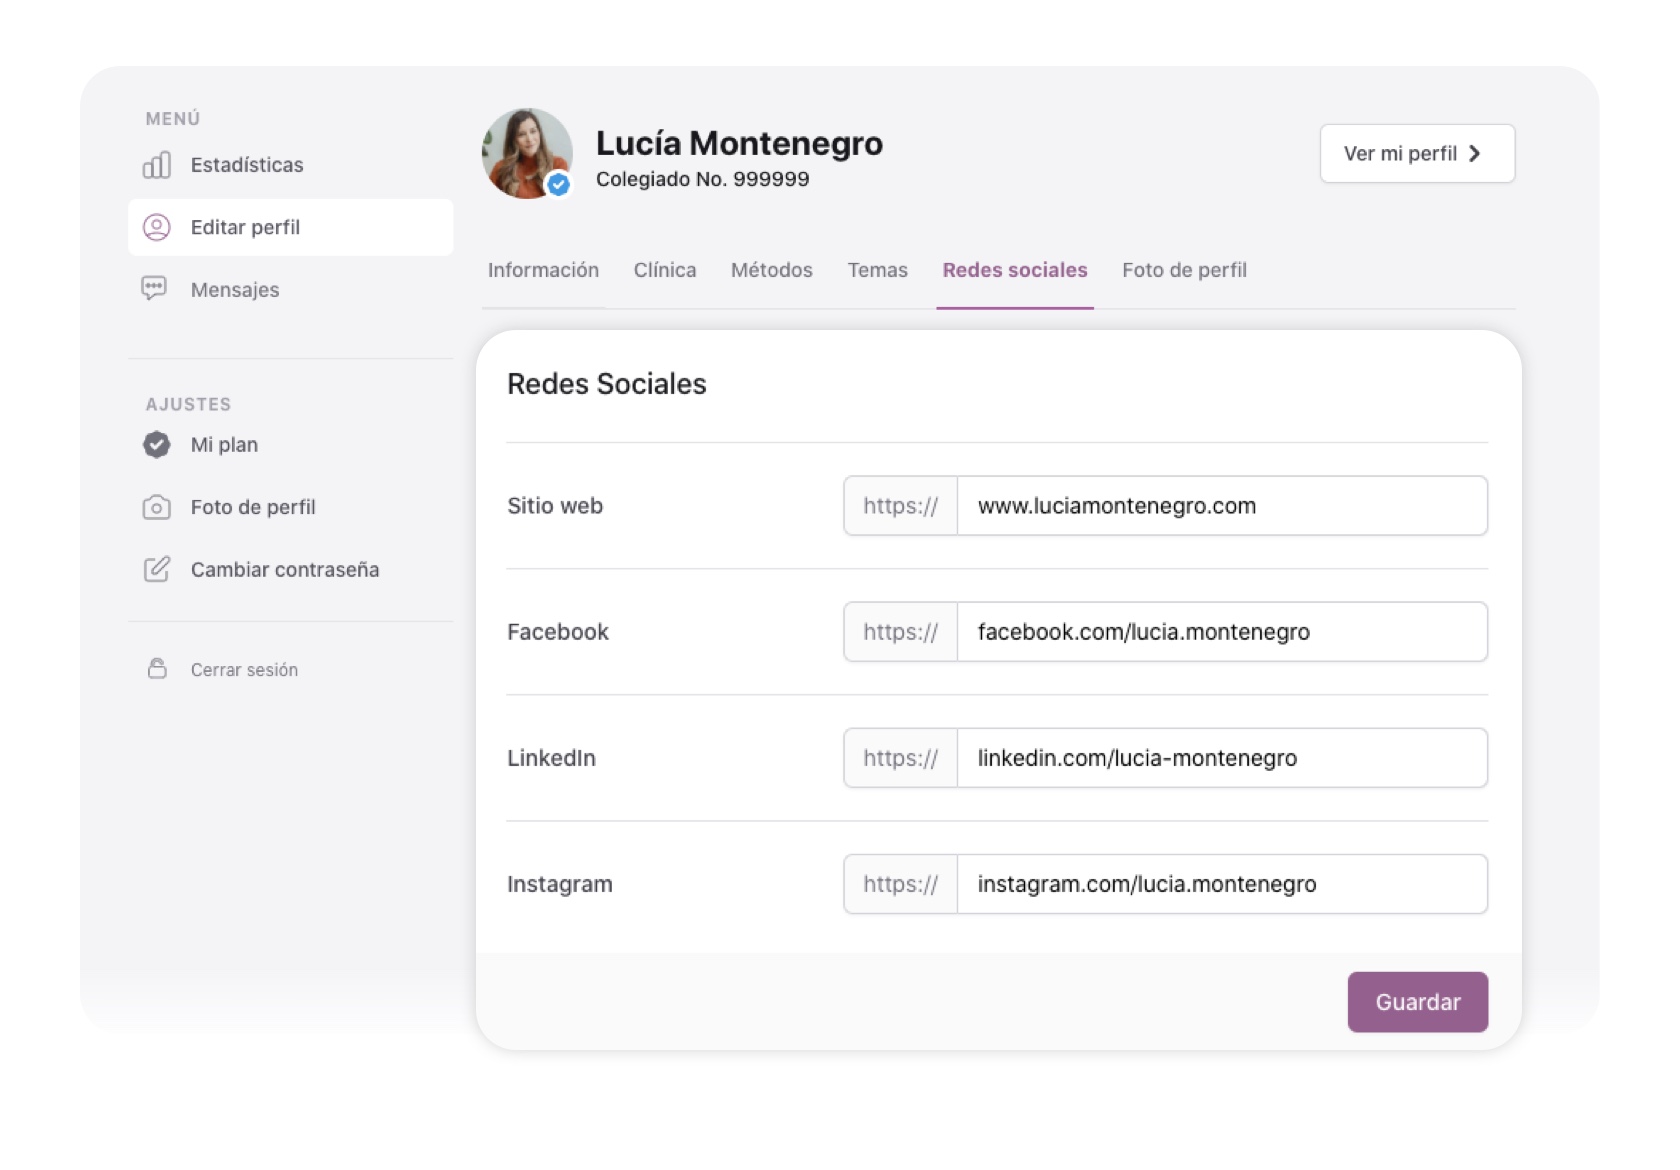Click the Foto de perfil camera icon
The image size is (1680, 1170).
(156, 507)
